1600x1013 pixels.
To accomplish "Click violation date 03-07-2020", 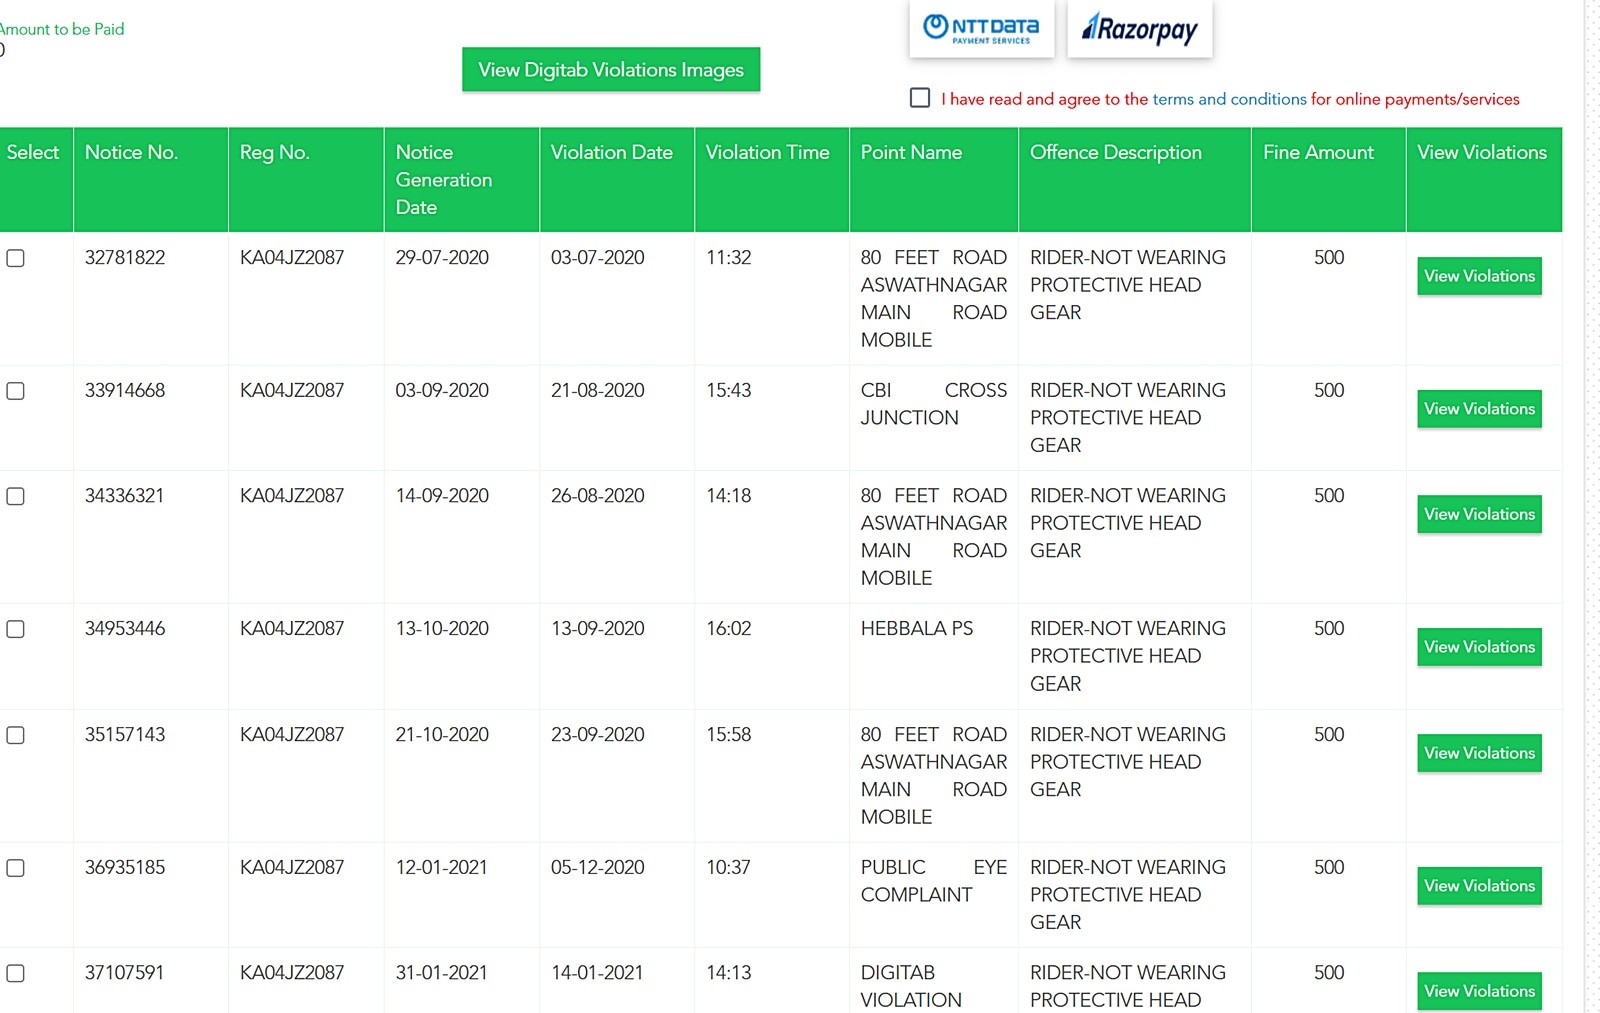I will coord(597,258).
